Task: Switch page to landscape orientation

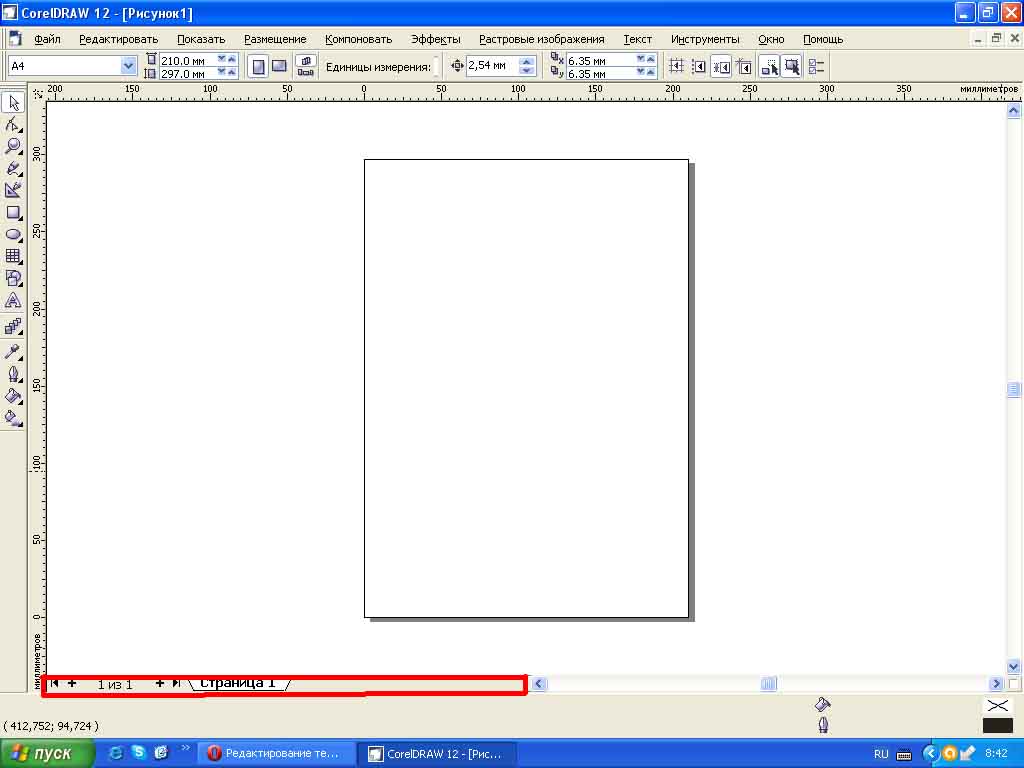Action: [x=279, y=66]
